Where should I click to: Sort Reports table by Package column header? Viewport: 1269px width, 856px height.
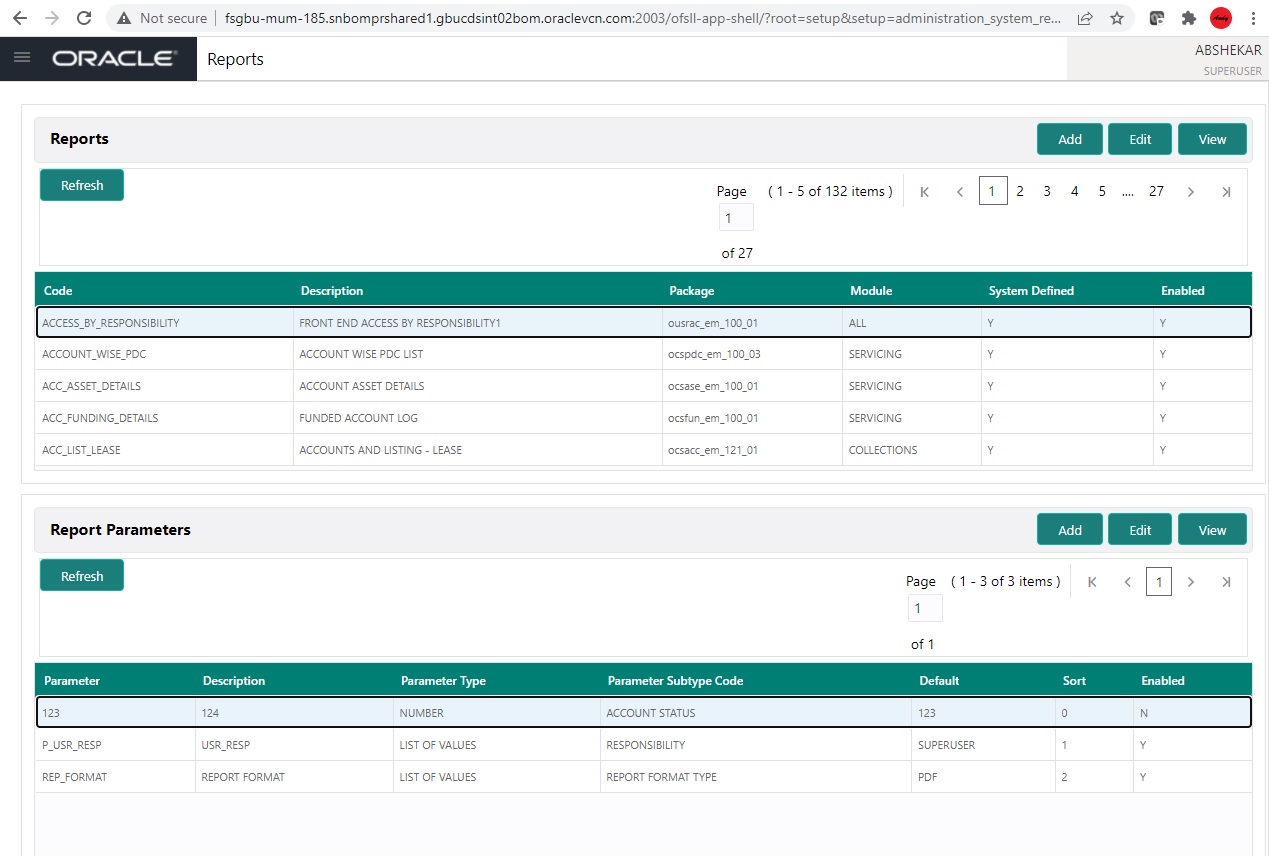coord(692,291)
